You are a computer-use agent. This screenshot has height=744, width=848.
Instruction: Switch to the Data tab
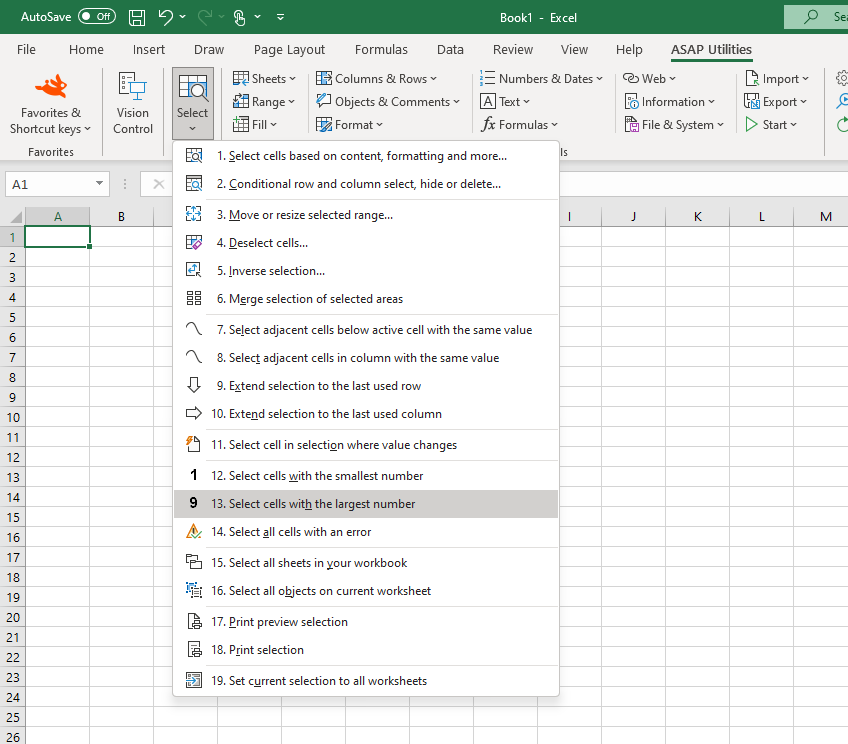click(450, 50)
